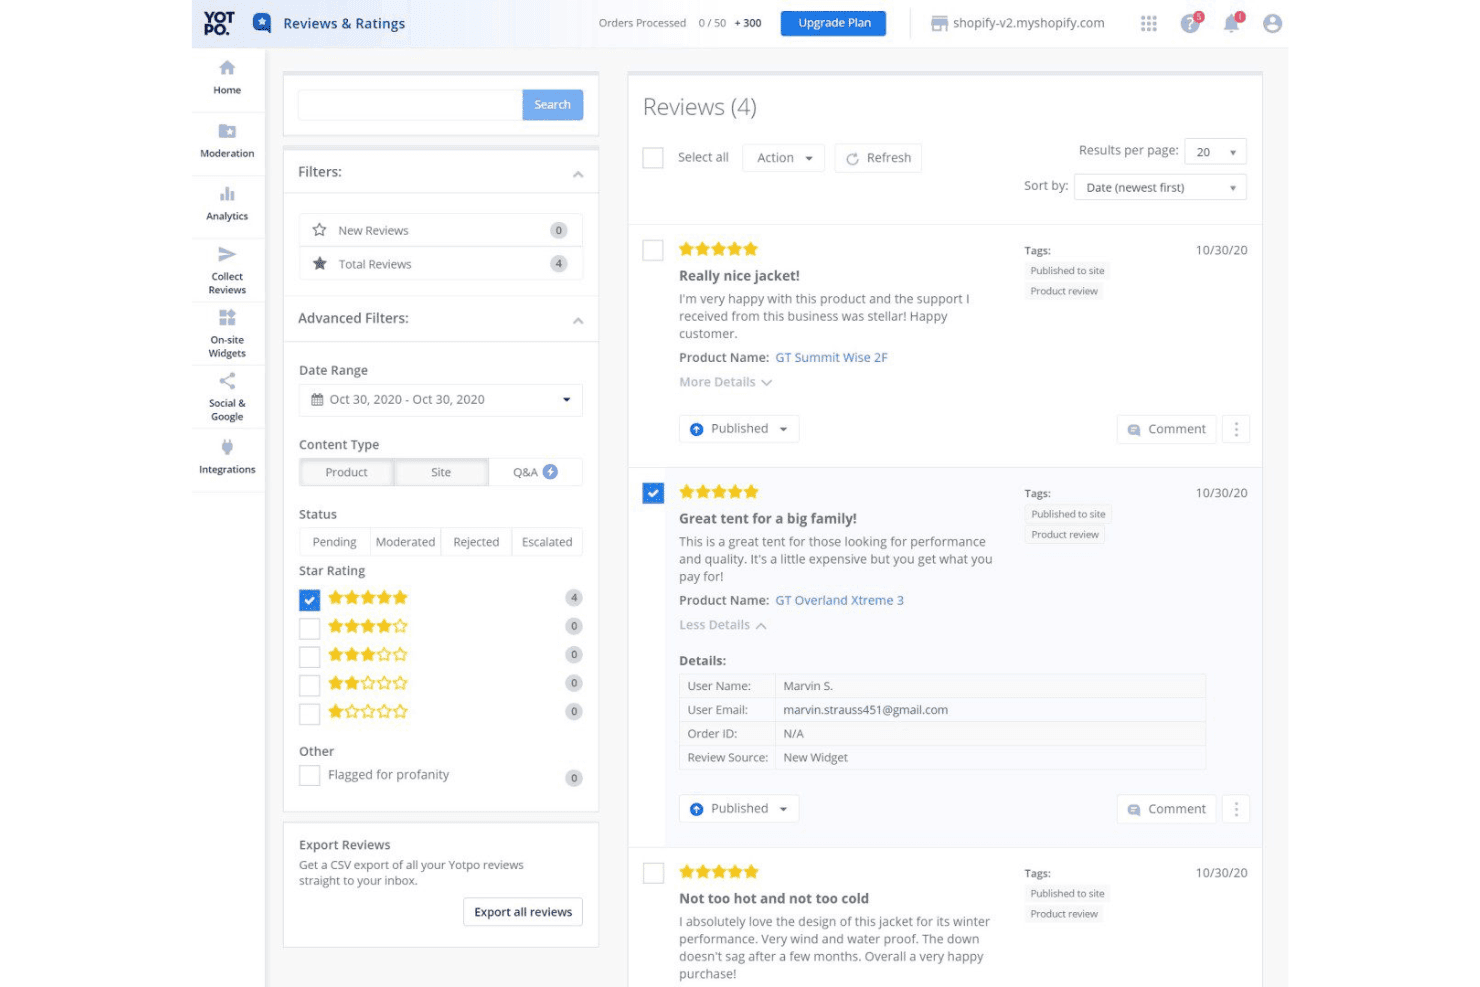Uncheck the Great tent for a big family review
Image resolution: width=1480 pixels, height=987 pixels.
(653, 493)
